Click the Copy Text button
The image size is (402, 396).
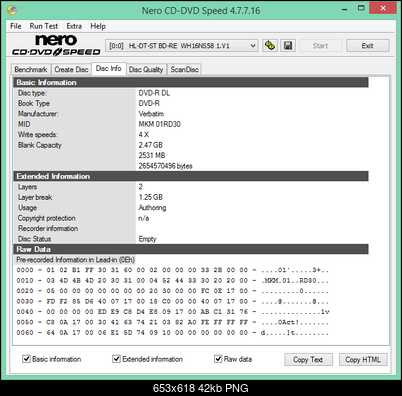click(x=308, y=359)
